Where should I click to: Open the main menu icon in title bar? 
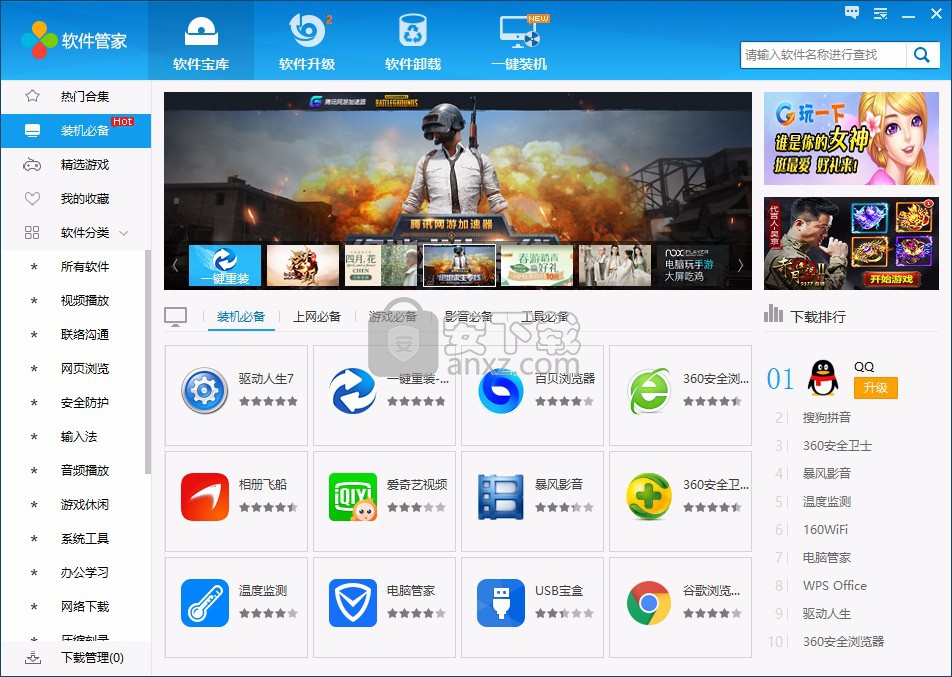[880, 13]
